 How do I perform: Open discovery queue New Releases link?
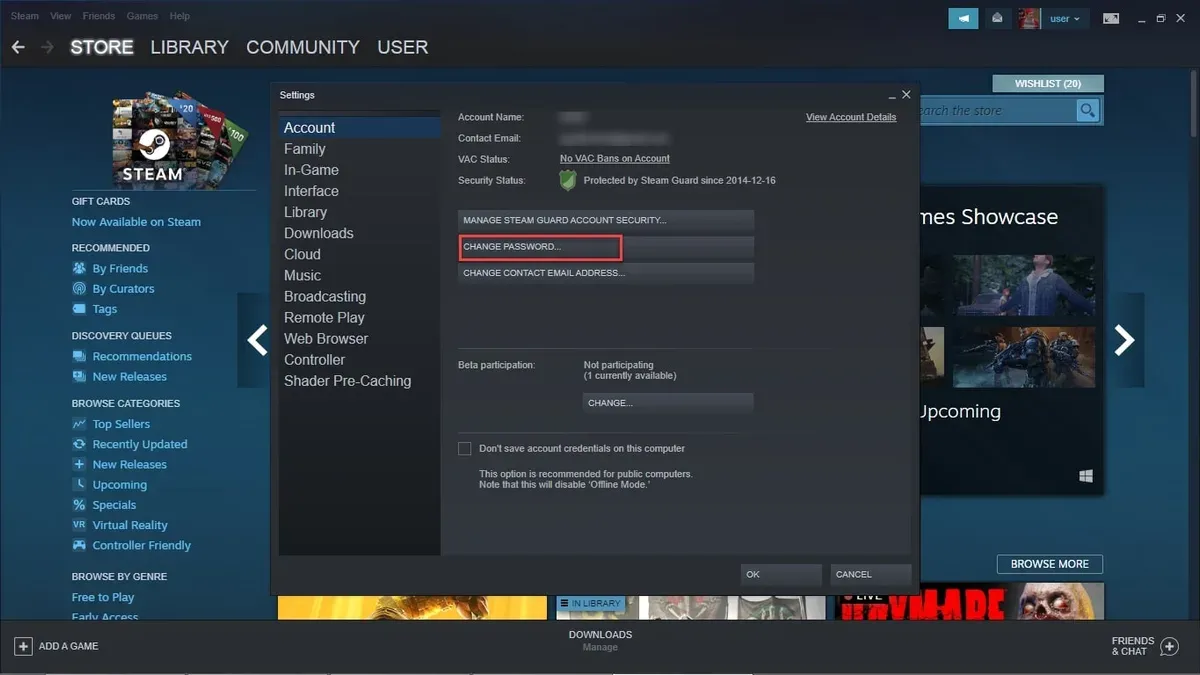click(130, 377)
